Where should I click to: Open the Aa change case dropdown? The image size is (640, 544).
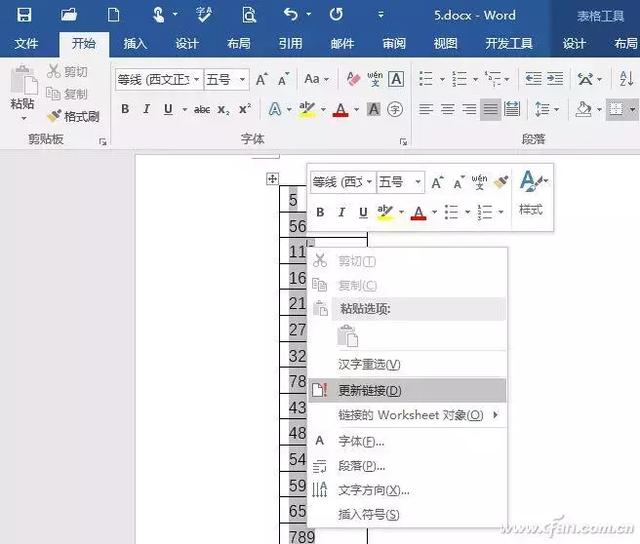(316, 79)
